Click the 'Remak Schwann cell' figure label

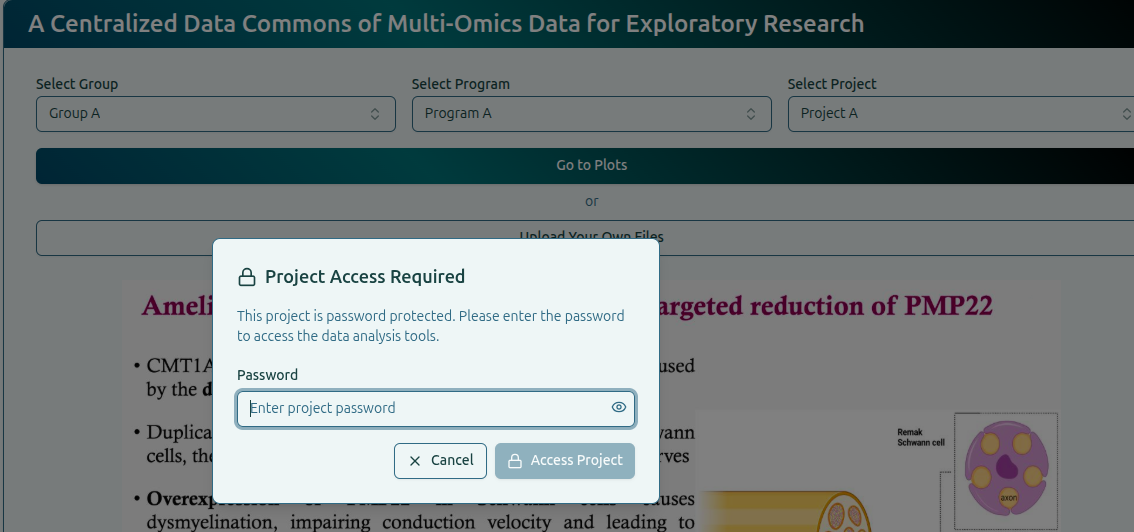click(921, 437)
